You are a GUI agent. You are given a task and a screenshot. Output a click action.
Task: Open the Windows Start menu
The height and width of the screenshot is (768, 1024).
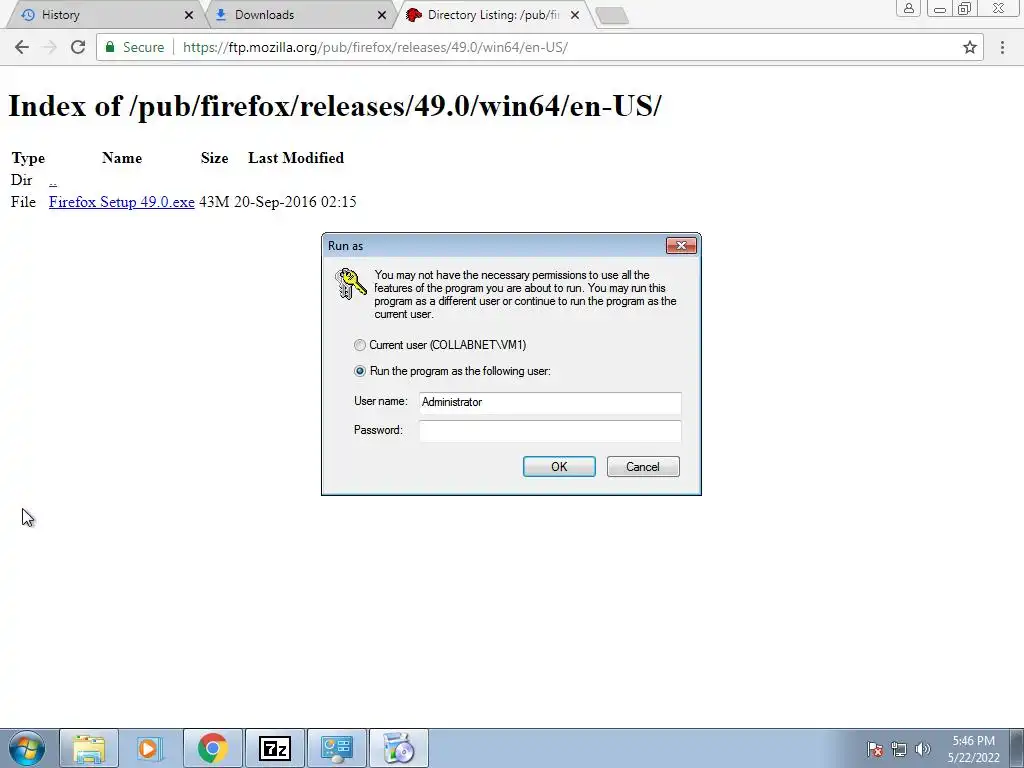[27, 748]
